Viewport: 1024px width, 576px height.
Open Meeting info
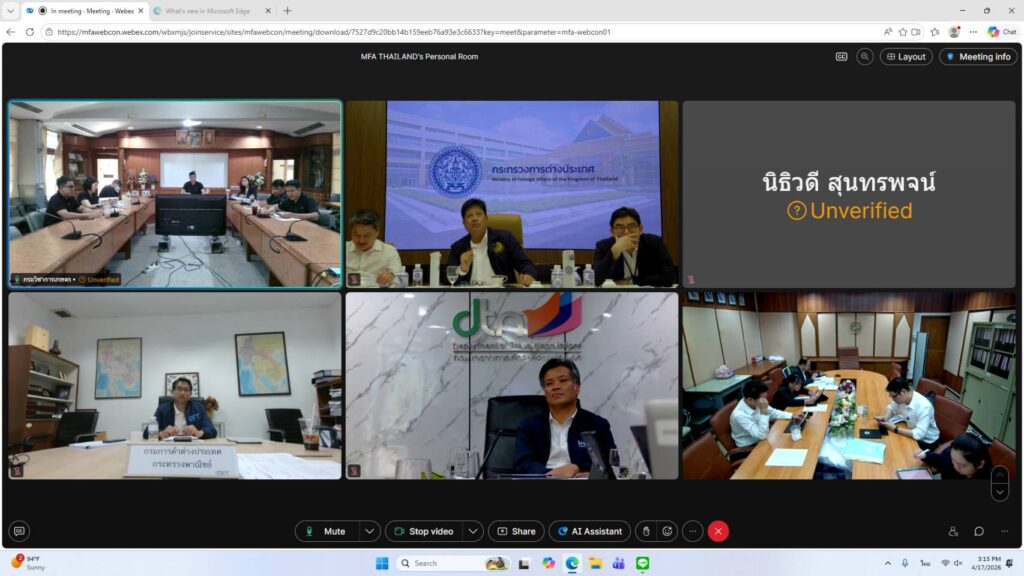coord(978,57)
